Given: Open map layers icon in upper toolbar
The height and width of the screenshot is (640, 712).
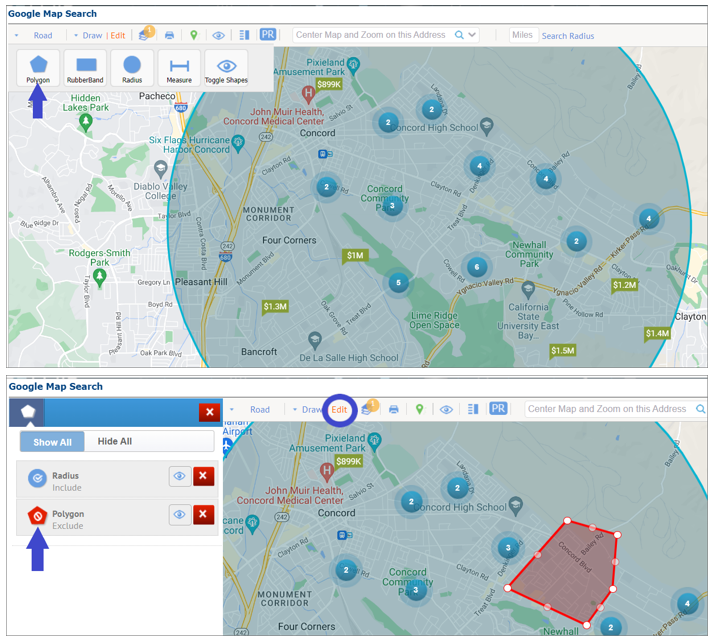Looking at the screenshot, I should [144, 35].
